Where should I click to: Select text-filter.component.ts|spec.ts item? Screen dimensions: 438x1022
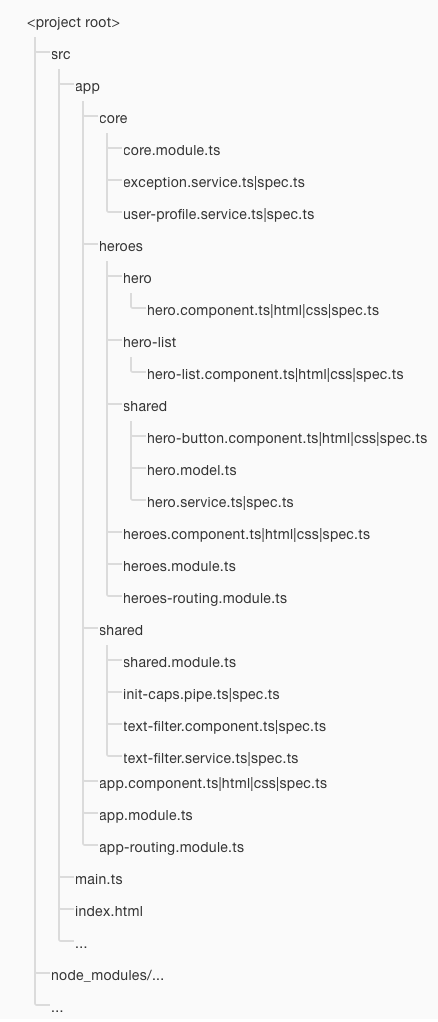pos(224,726)
